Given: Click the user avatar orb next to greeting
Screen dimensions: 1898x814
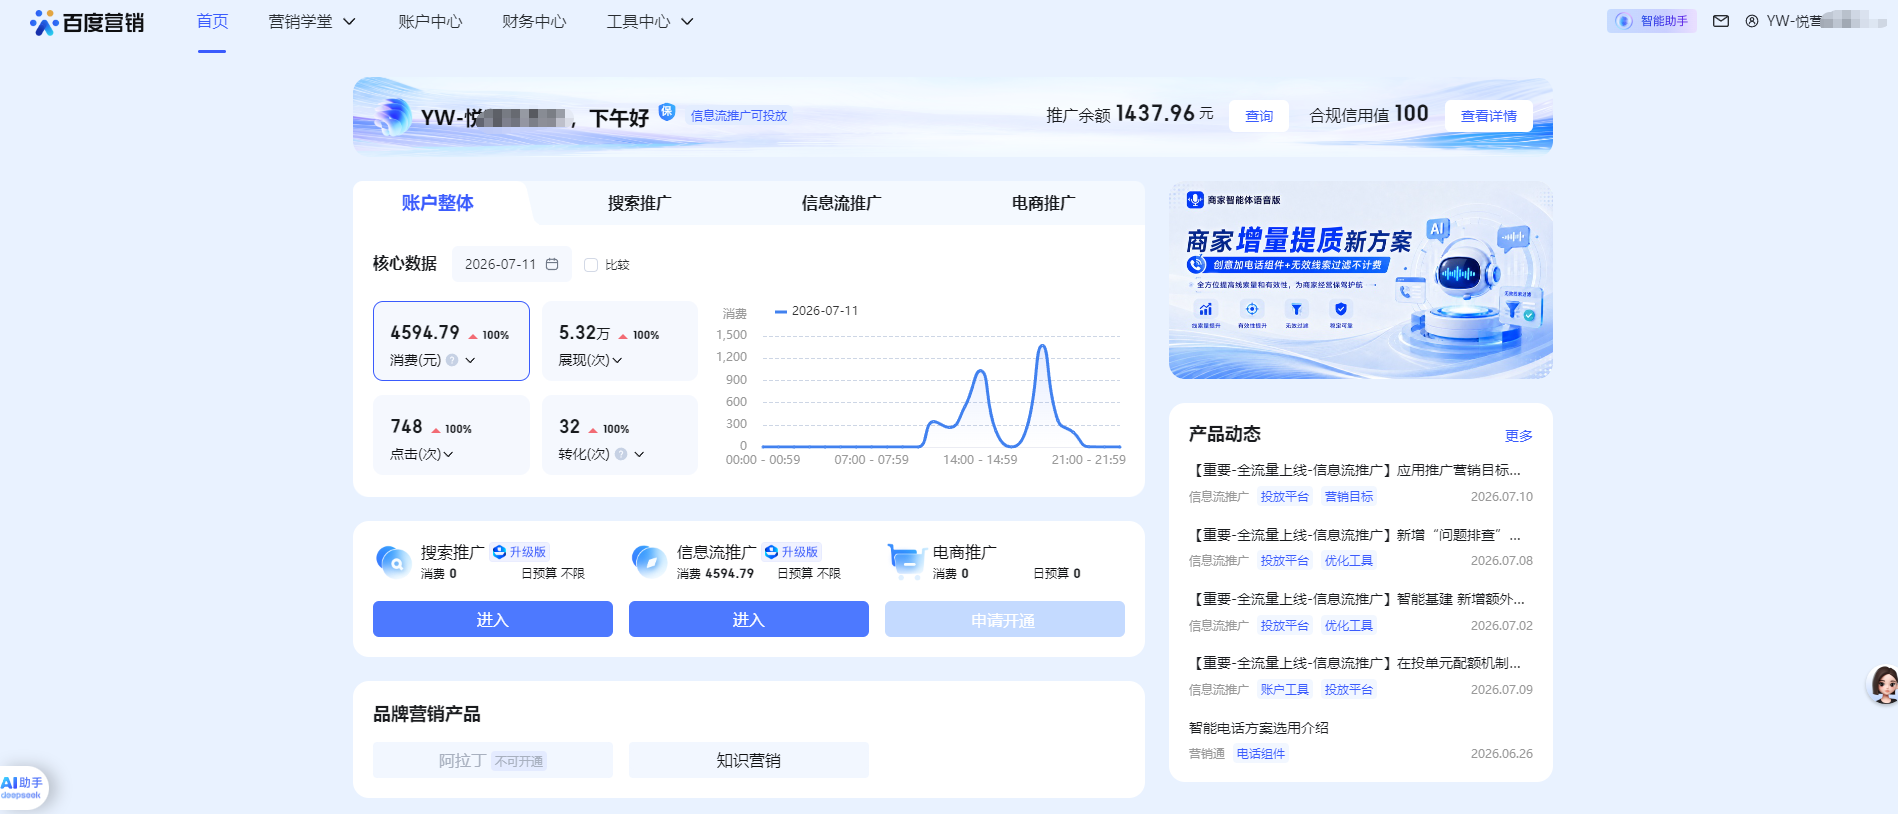Looking at the screenshot, I should [393, 117].
